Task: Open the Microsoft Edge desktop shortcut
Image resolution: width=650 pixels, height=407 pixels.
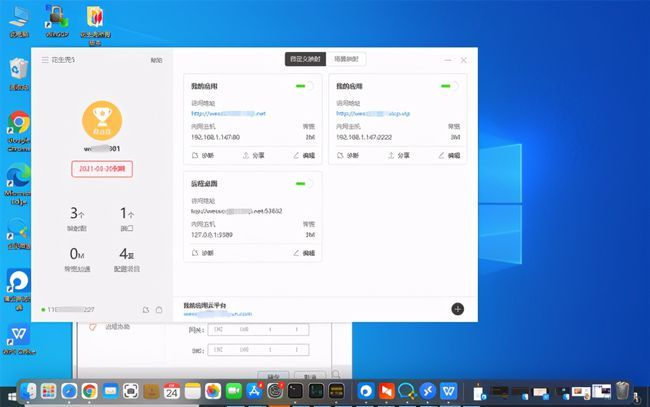Action: click(18, 183)
